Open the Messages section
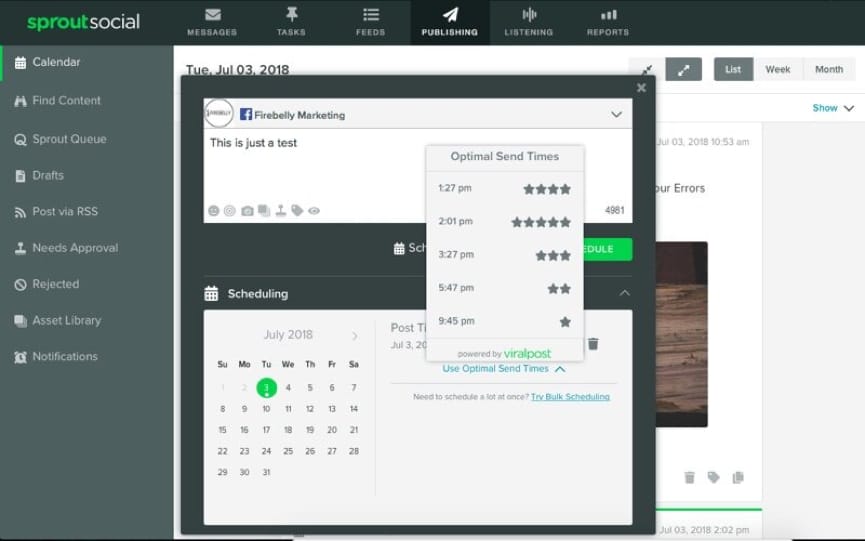865x541 pixels. 212,22
